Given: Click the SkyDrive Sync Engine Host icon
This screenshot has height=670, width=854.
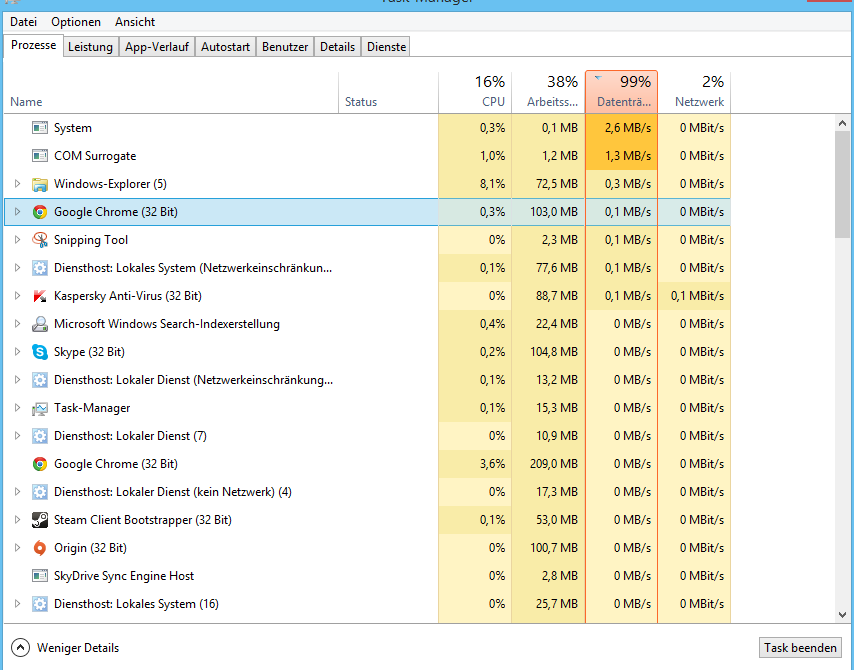Looking at the screenshot, I should [x=40, y=576].
